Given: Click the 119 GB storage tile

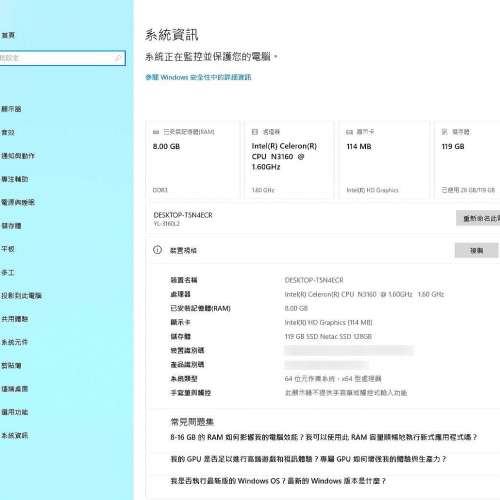Looking at the screenshot, I should click(x=468, y=160).
